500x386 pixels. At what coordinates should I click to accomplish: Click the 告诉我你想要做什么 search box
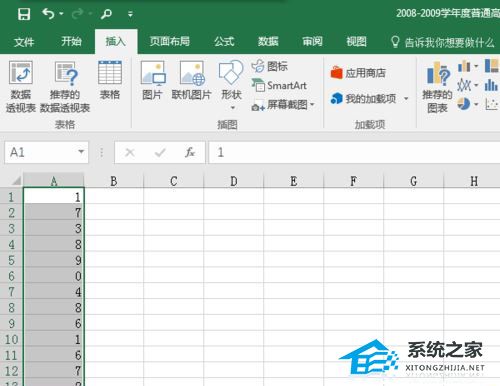tap(443, 42)
